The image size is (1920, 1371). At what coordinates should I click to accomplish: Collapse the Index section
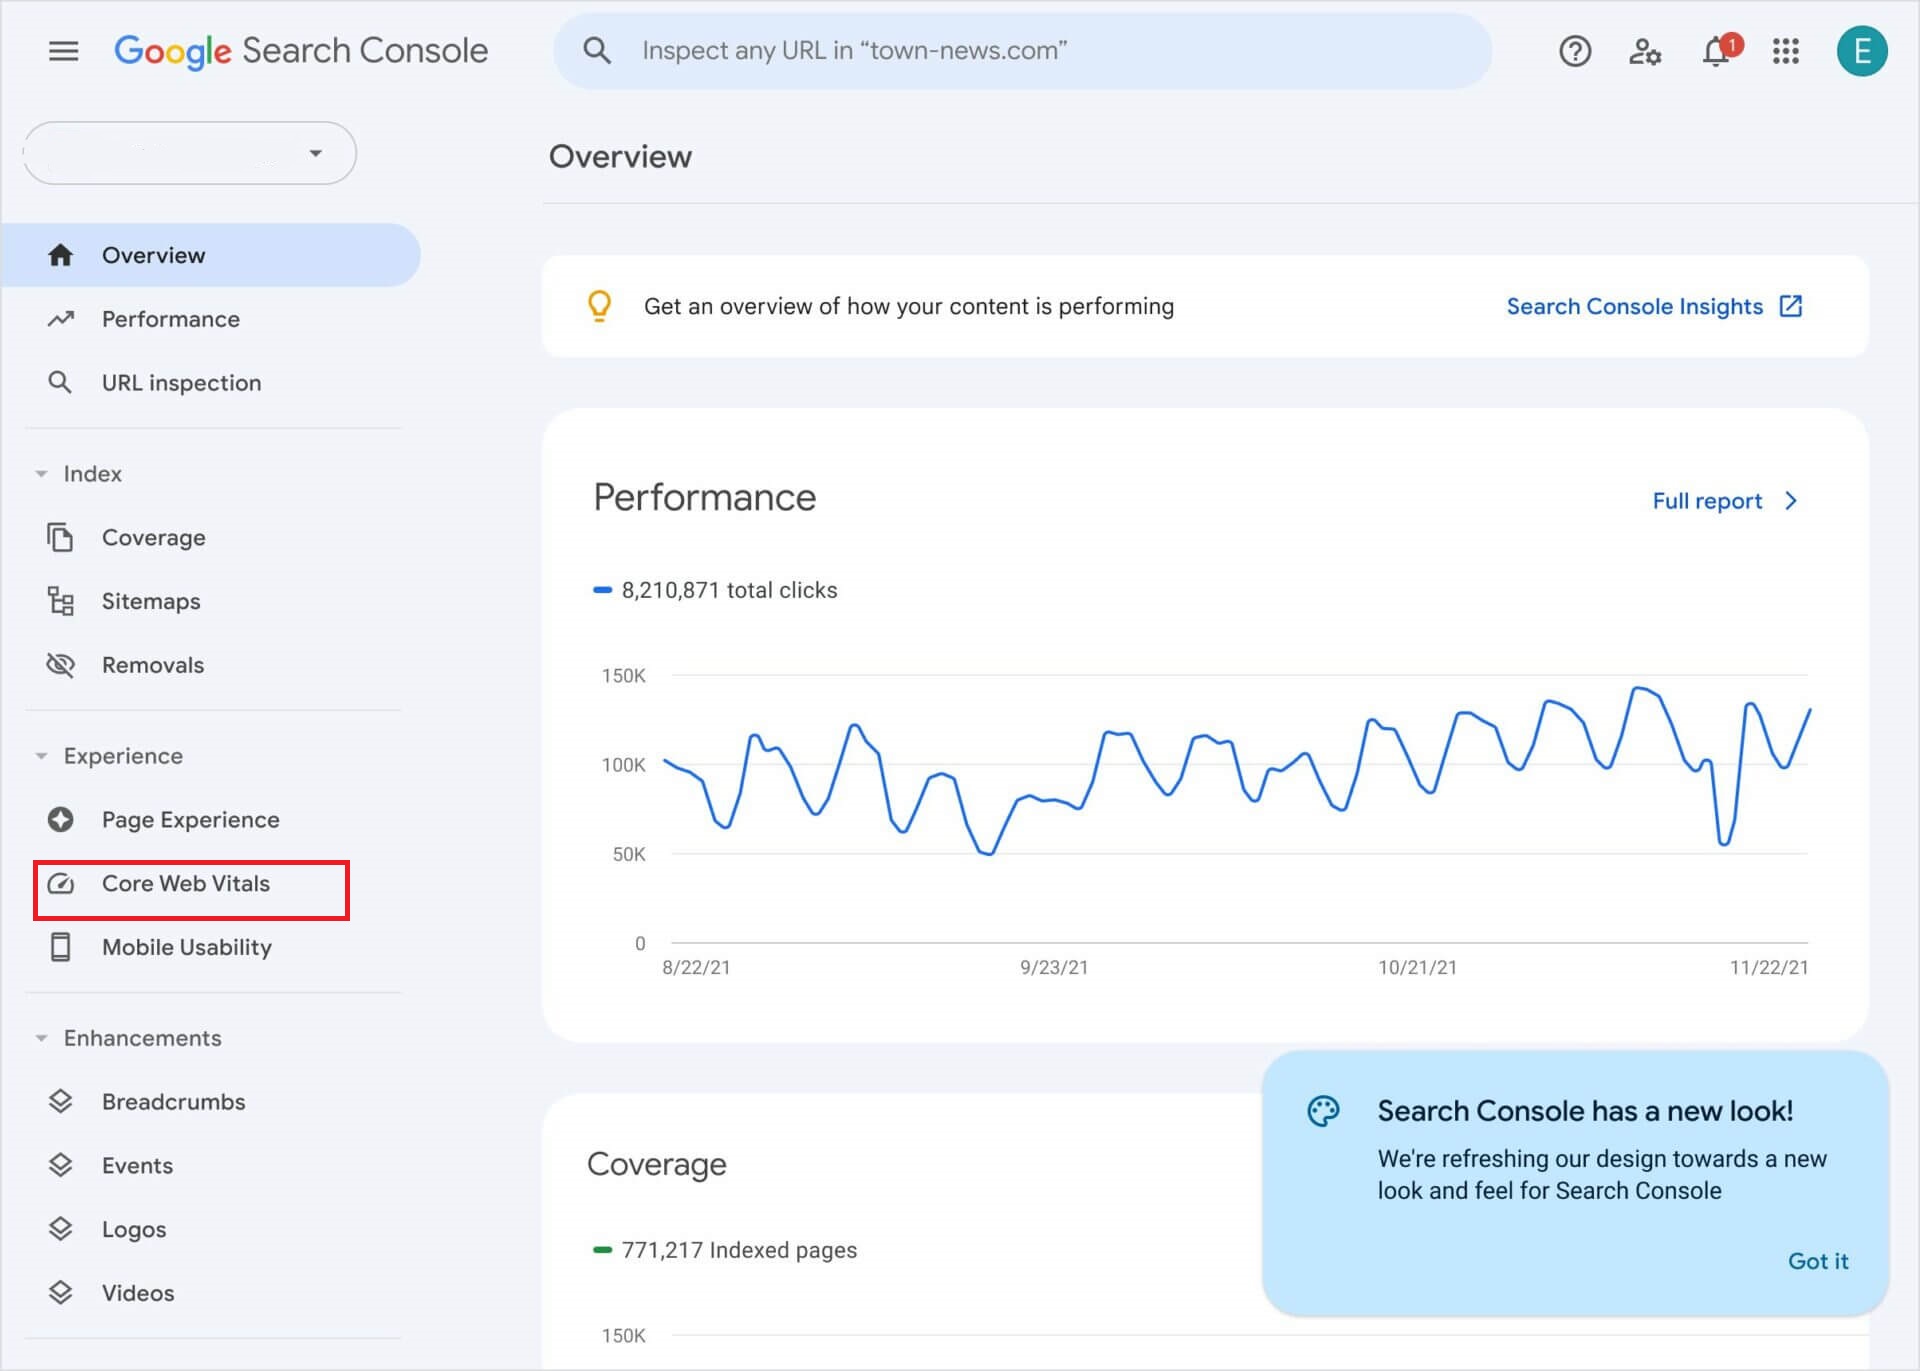click(x=42, y=473)
